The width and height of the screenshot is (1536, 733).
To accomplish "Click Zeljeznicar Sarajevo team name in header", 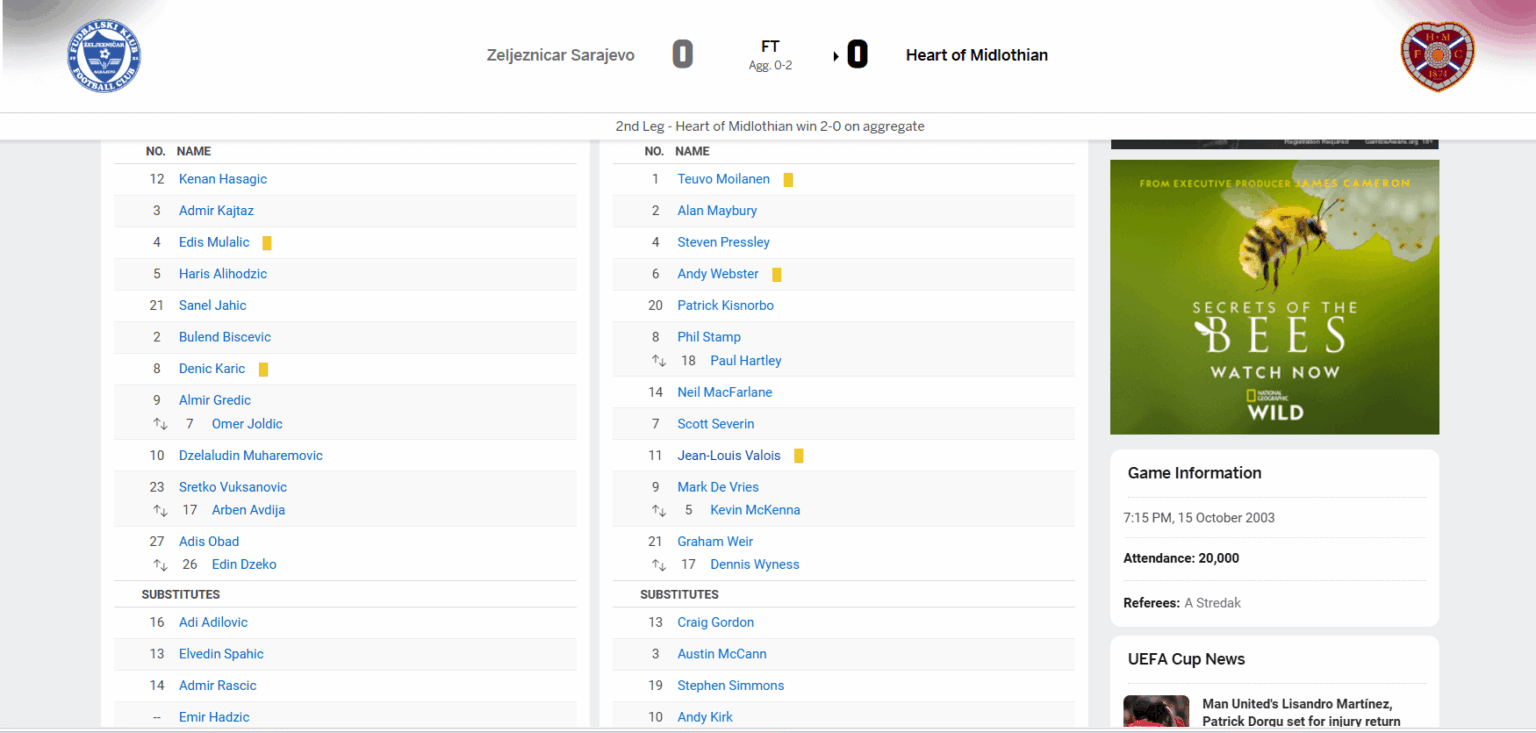I will [x=560, y=55].
